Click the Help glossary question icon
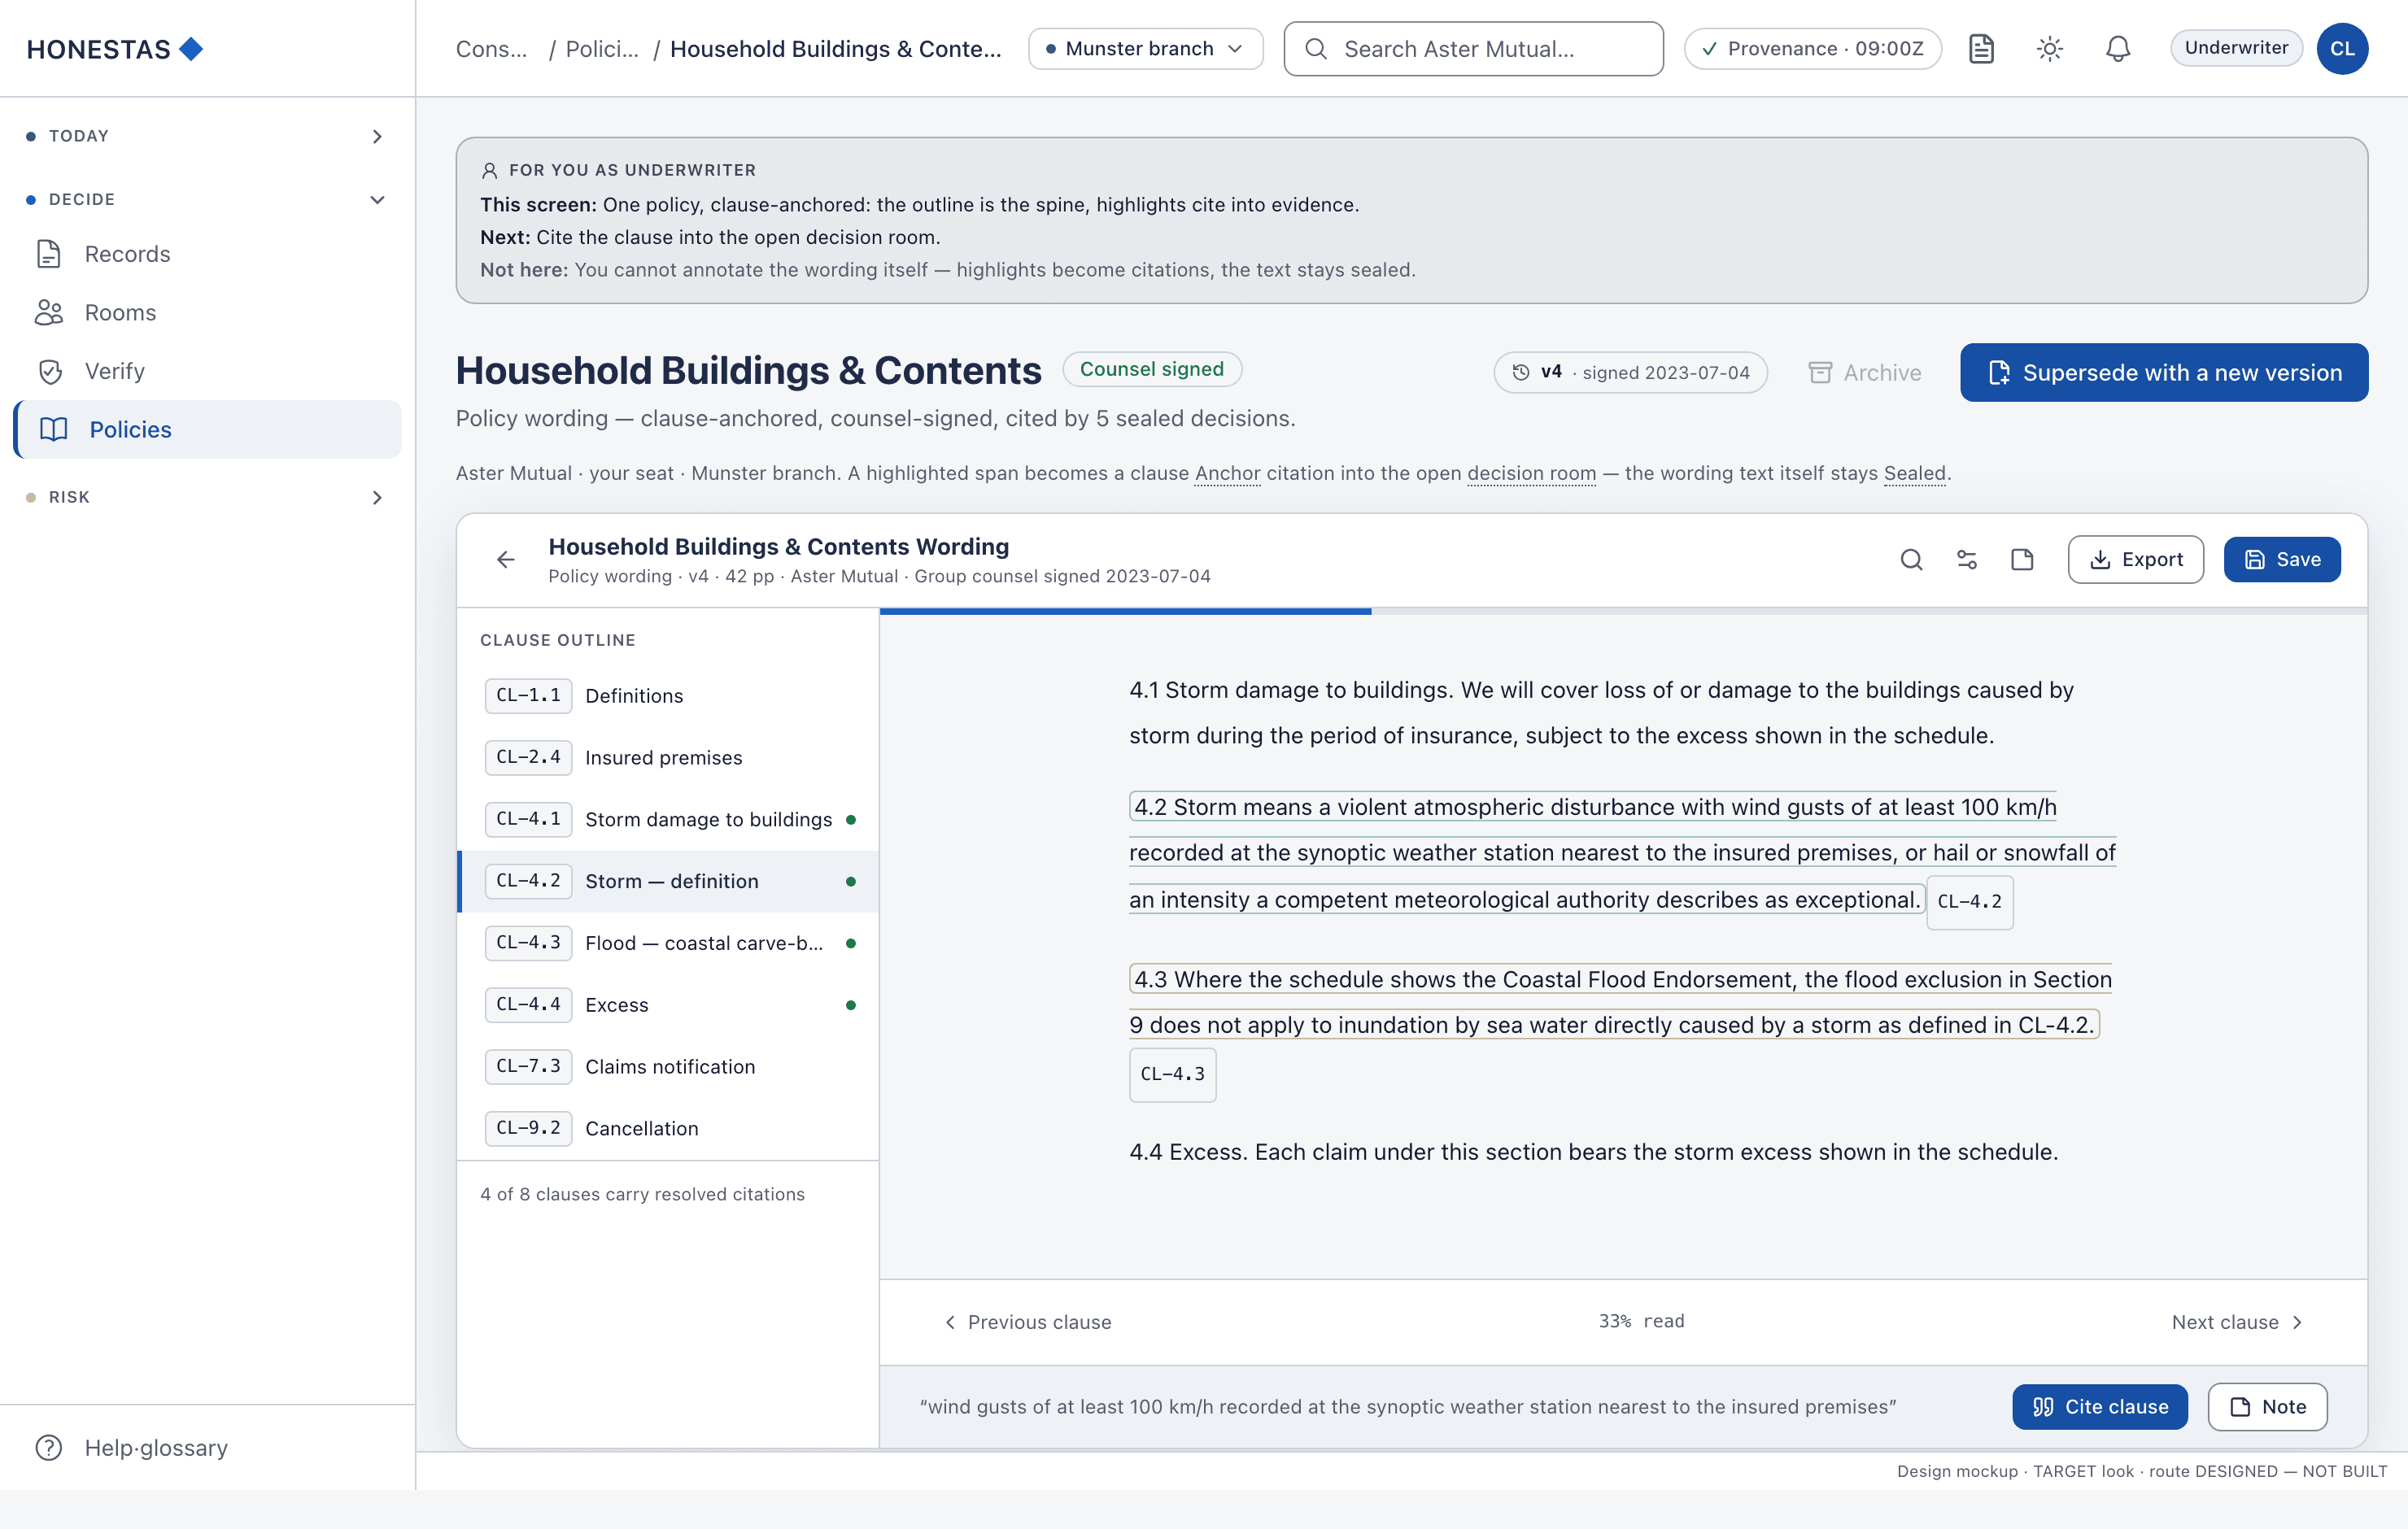2408x1529 pixels. (49, 1447)
